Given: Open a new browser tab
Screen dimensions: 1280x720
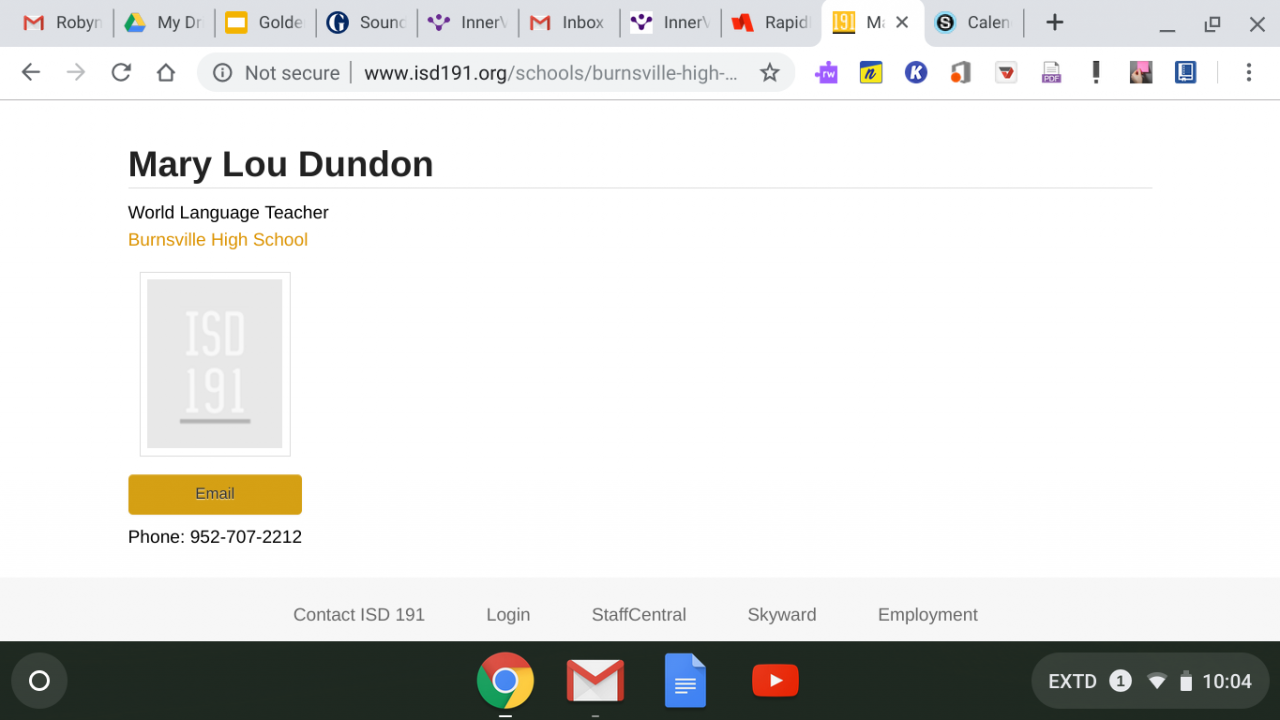Looking at the screenshot, I should (x=1054, y=22).
